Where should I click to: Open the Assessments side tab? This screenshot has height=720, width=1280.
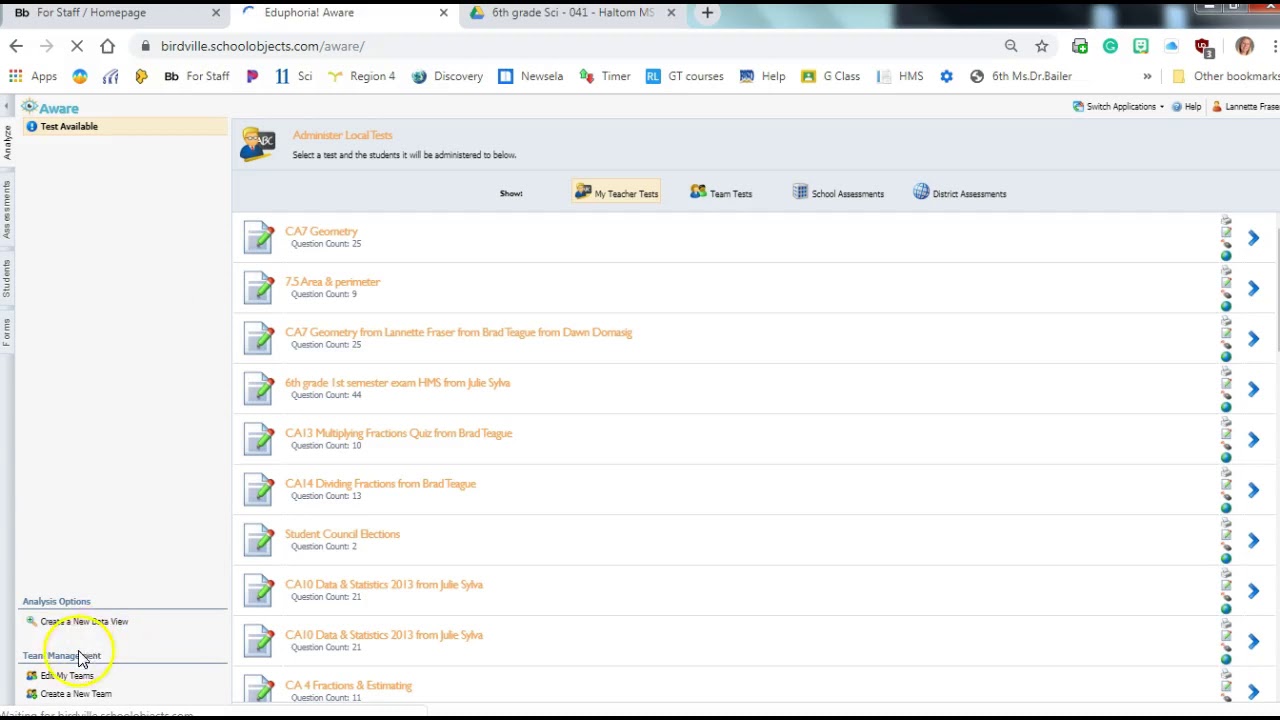pos(7,209)
